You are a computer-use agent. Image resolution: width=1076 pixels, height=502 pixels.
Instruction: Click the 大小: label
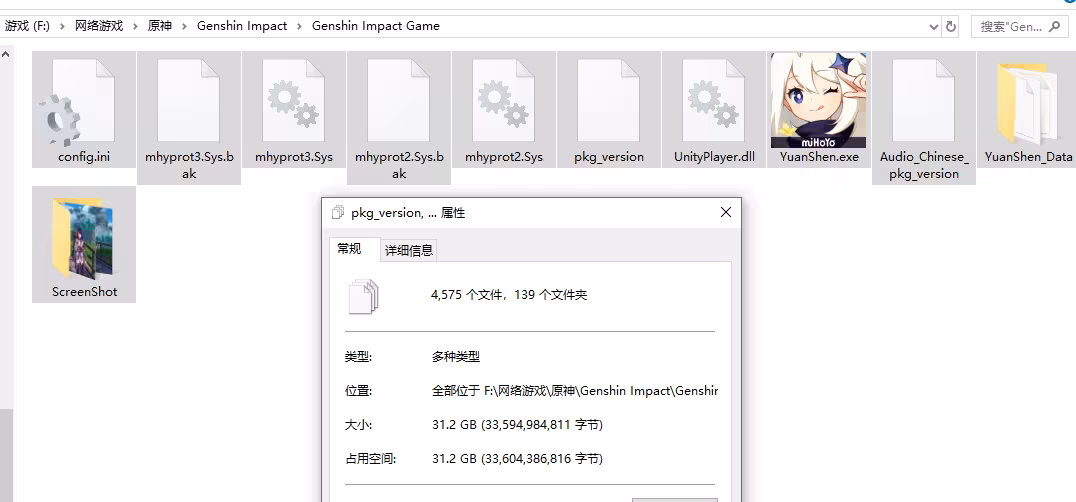(358, 425)
